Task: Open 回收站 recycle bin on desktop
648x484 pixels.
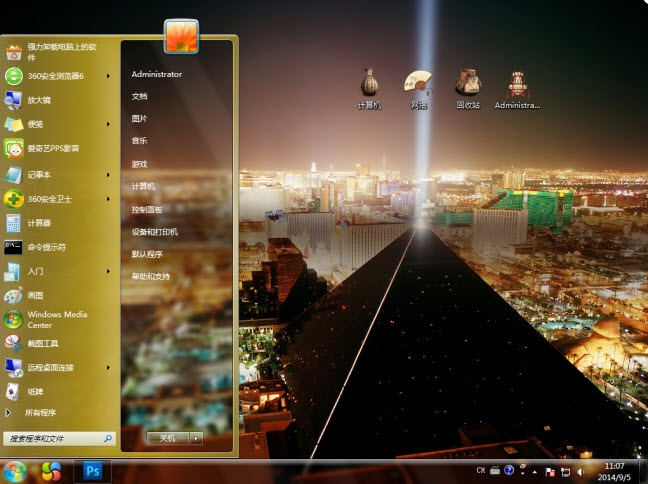Action: tap(467, 88)
